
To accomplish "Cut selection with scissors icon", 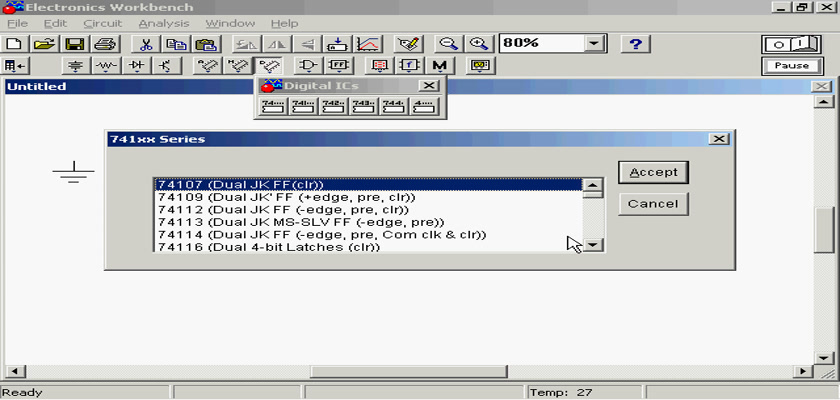I will (x=145, y=43).
